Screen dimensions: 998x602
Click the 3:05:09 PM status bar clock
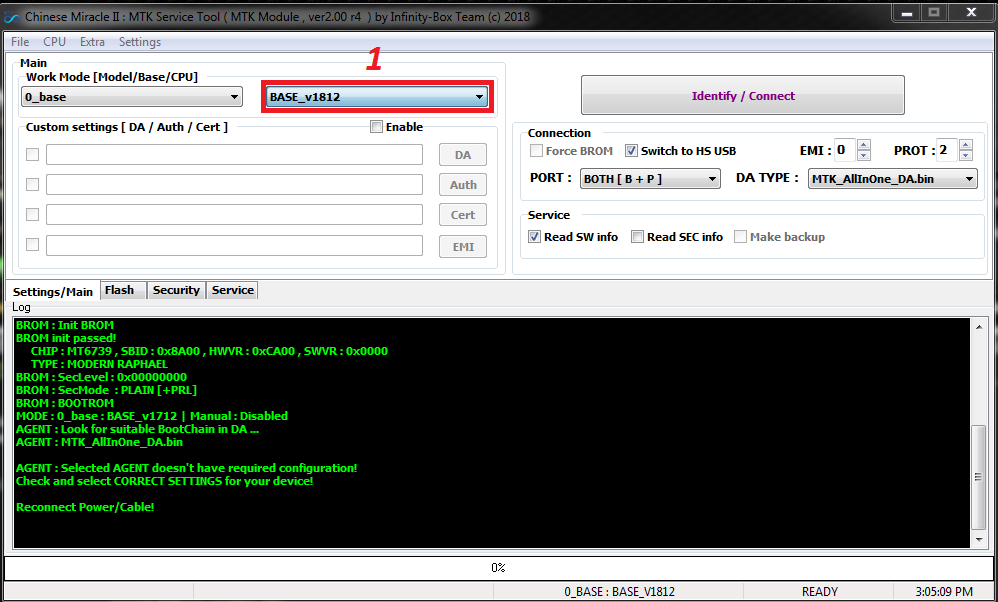(x=944, y=592)
